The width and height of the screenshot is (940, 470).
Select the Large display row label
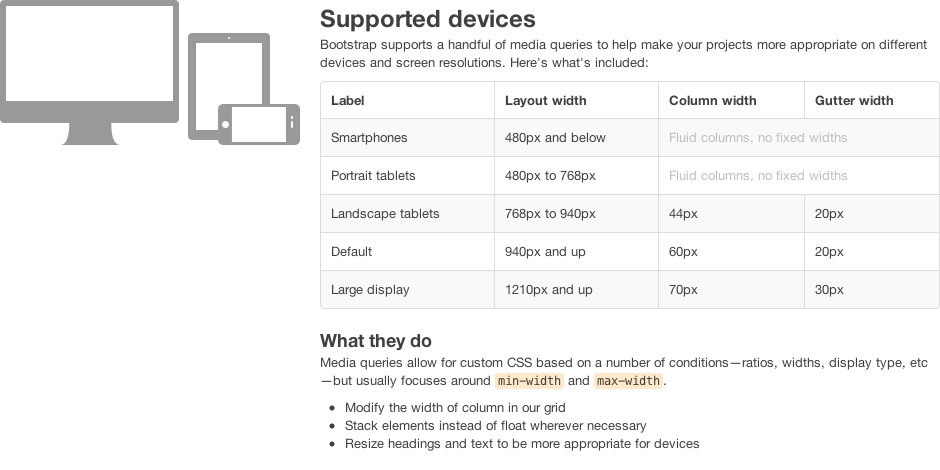[370, 290]
